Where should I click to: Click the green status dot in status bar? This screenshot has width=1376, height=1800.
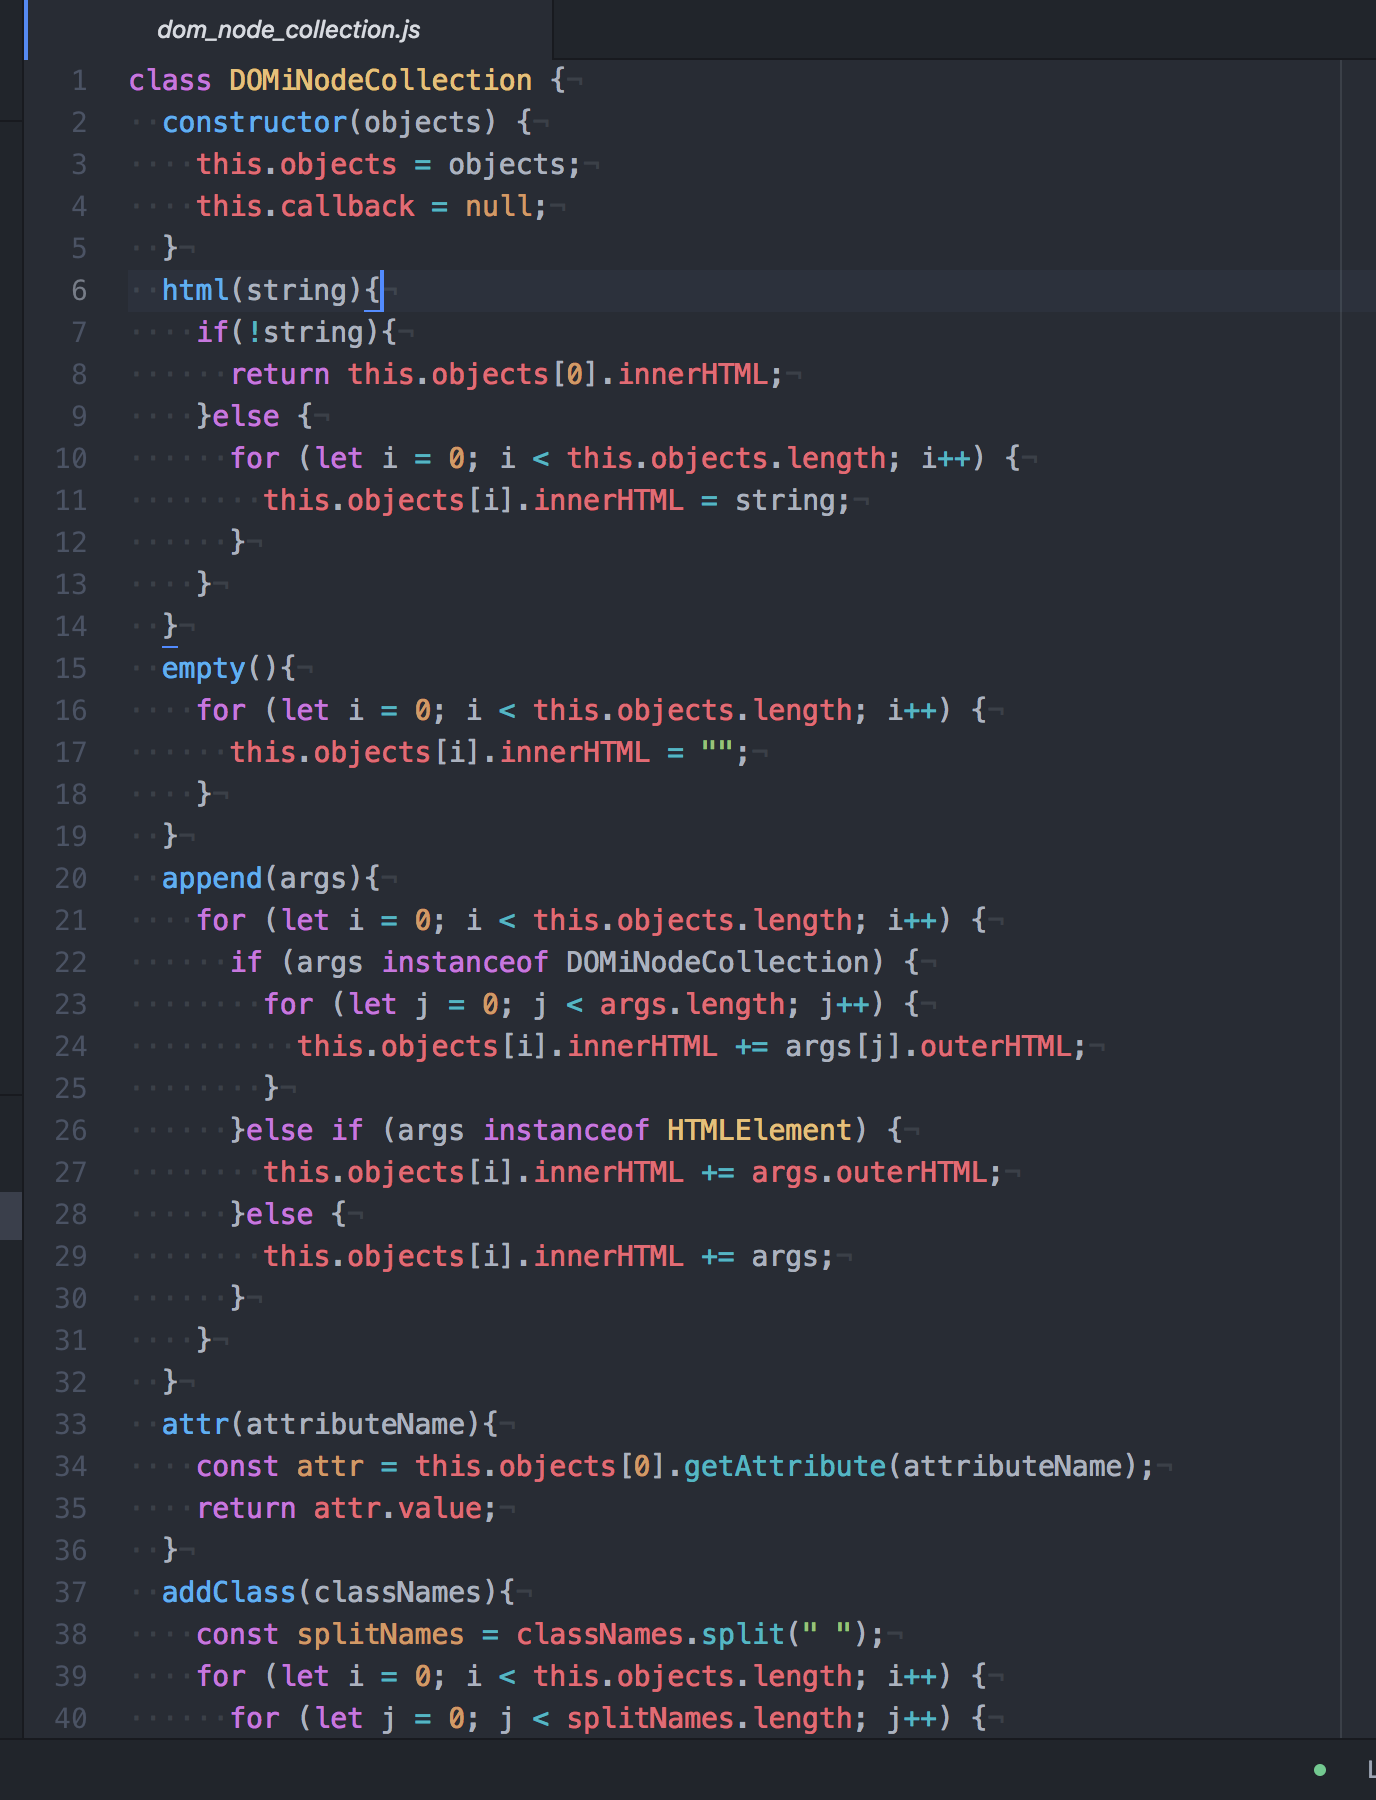click(x=1320, y=1770)
